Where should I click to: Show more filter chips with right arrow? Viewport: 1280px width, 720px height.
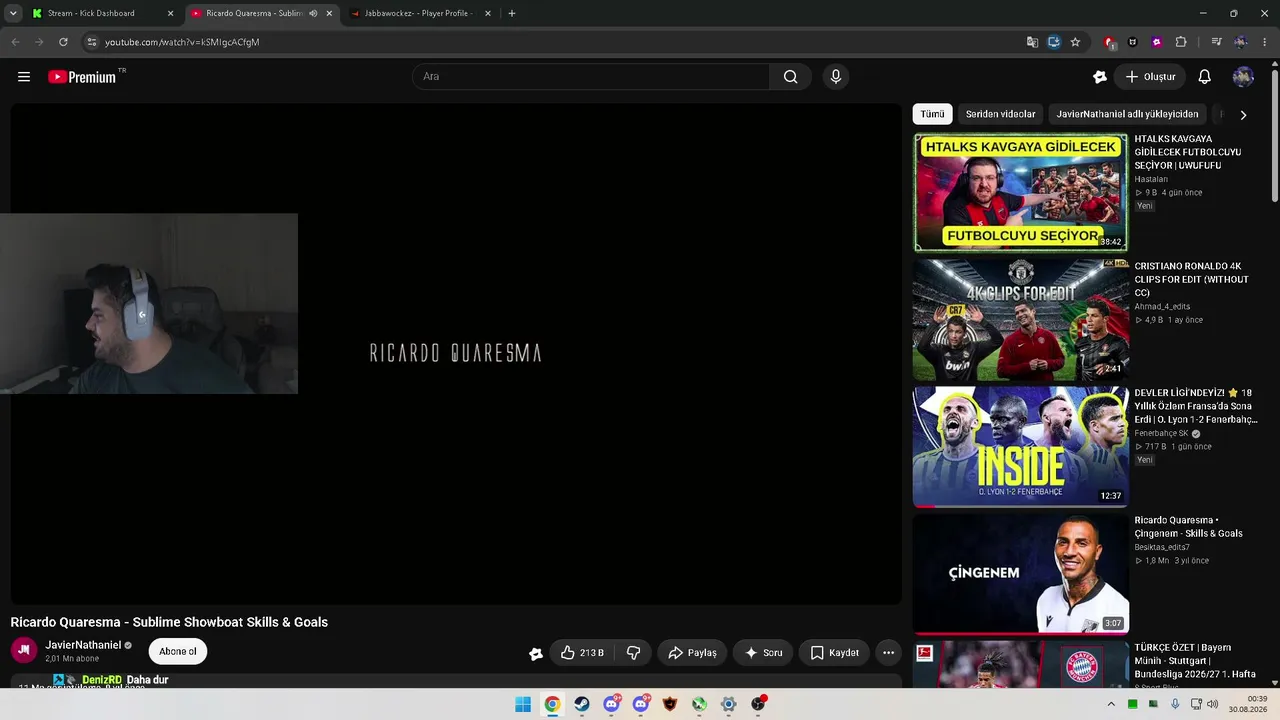(x=1243, y=115)
